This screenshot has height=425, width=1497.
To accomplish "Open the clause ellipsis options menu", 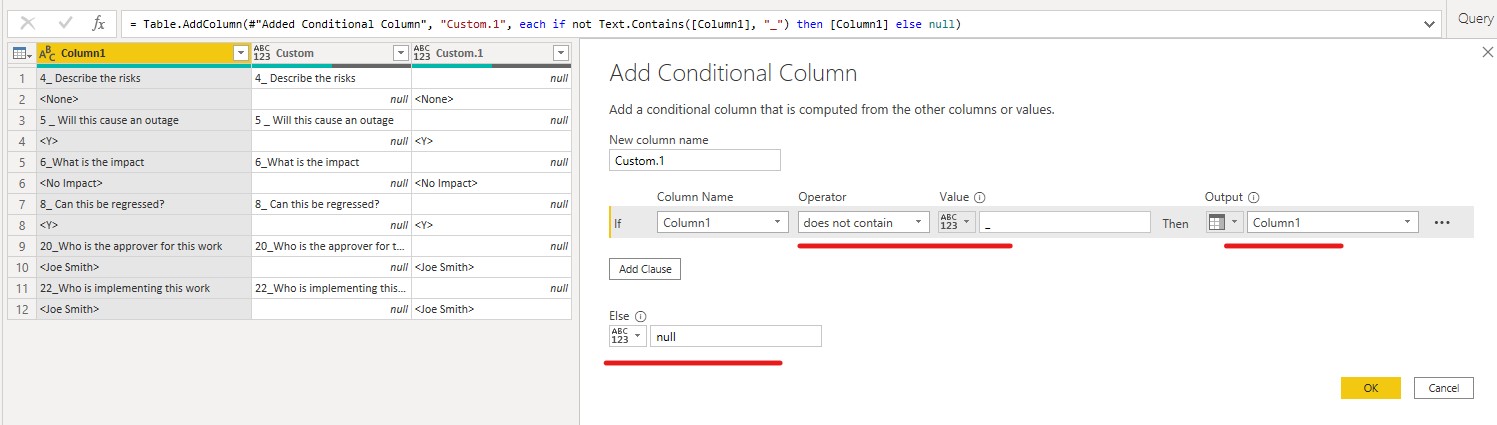I will point(1442,223).
